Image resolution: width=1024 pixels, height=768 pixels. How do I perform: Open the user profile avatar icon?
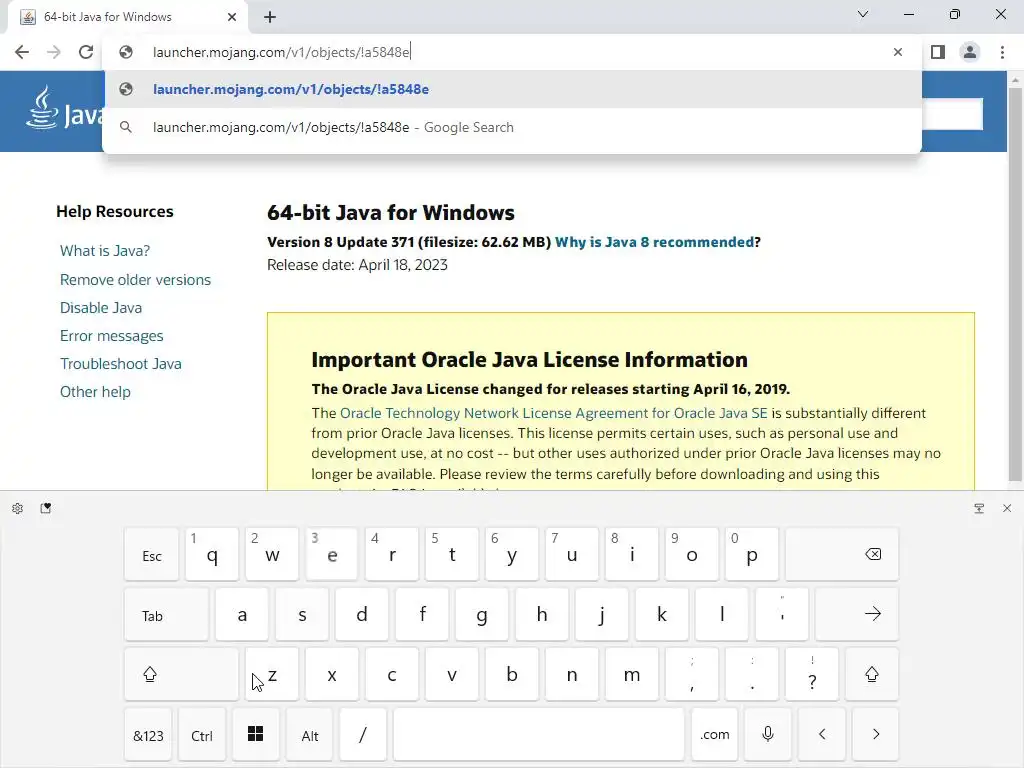coord(970,52)
